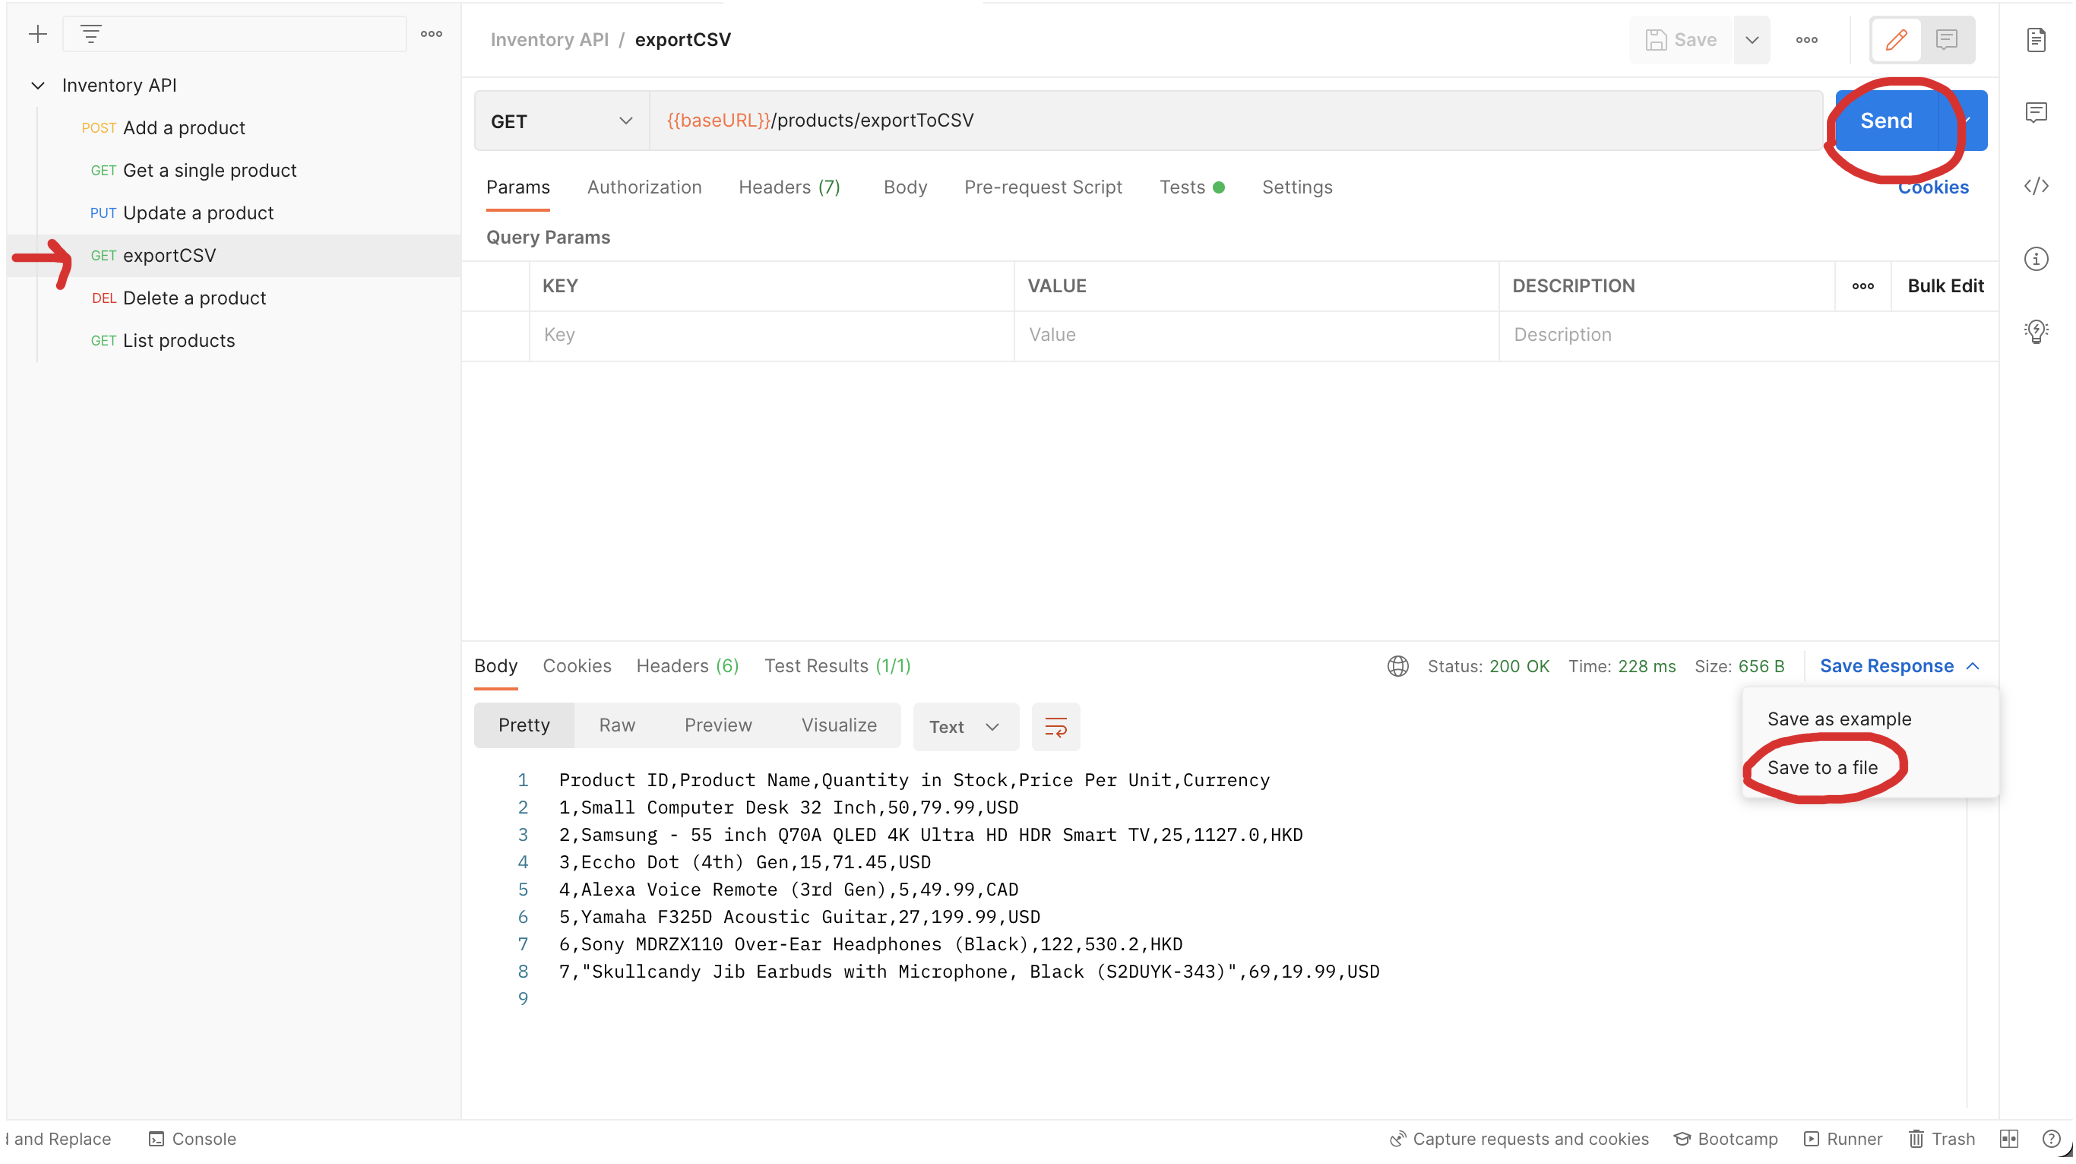
Task: Open the request Info panel
Action: point(2037,258)
